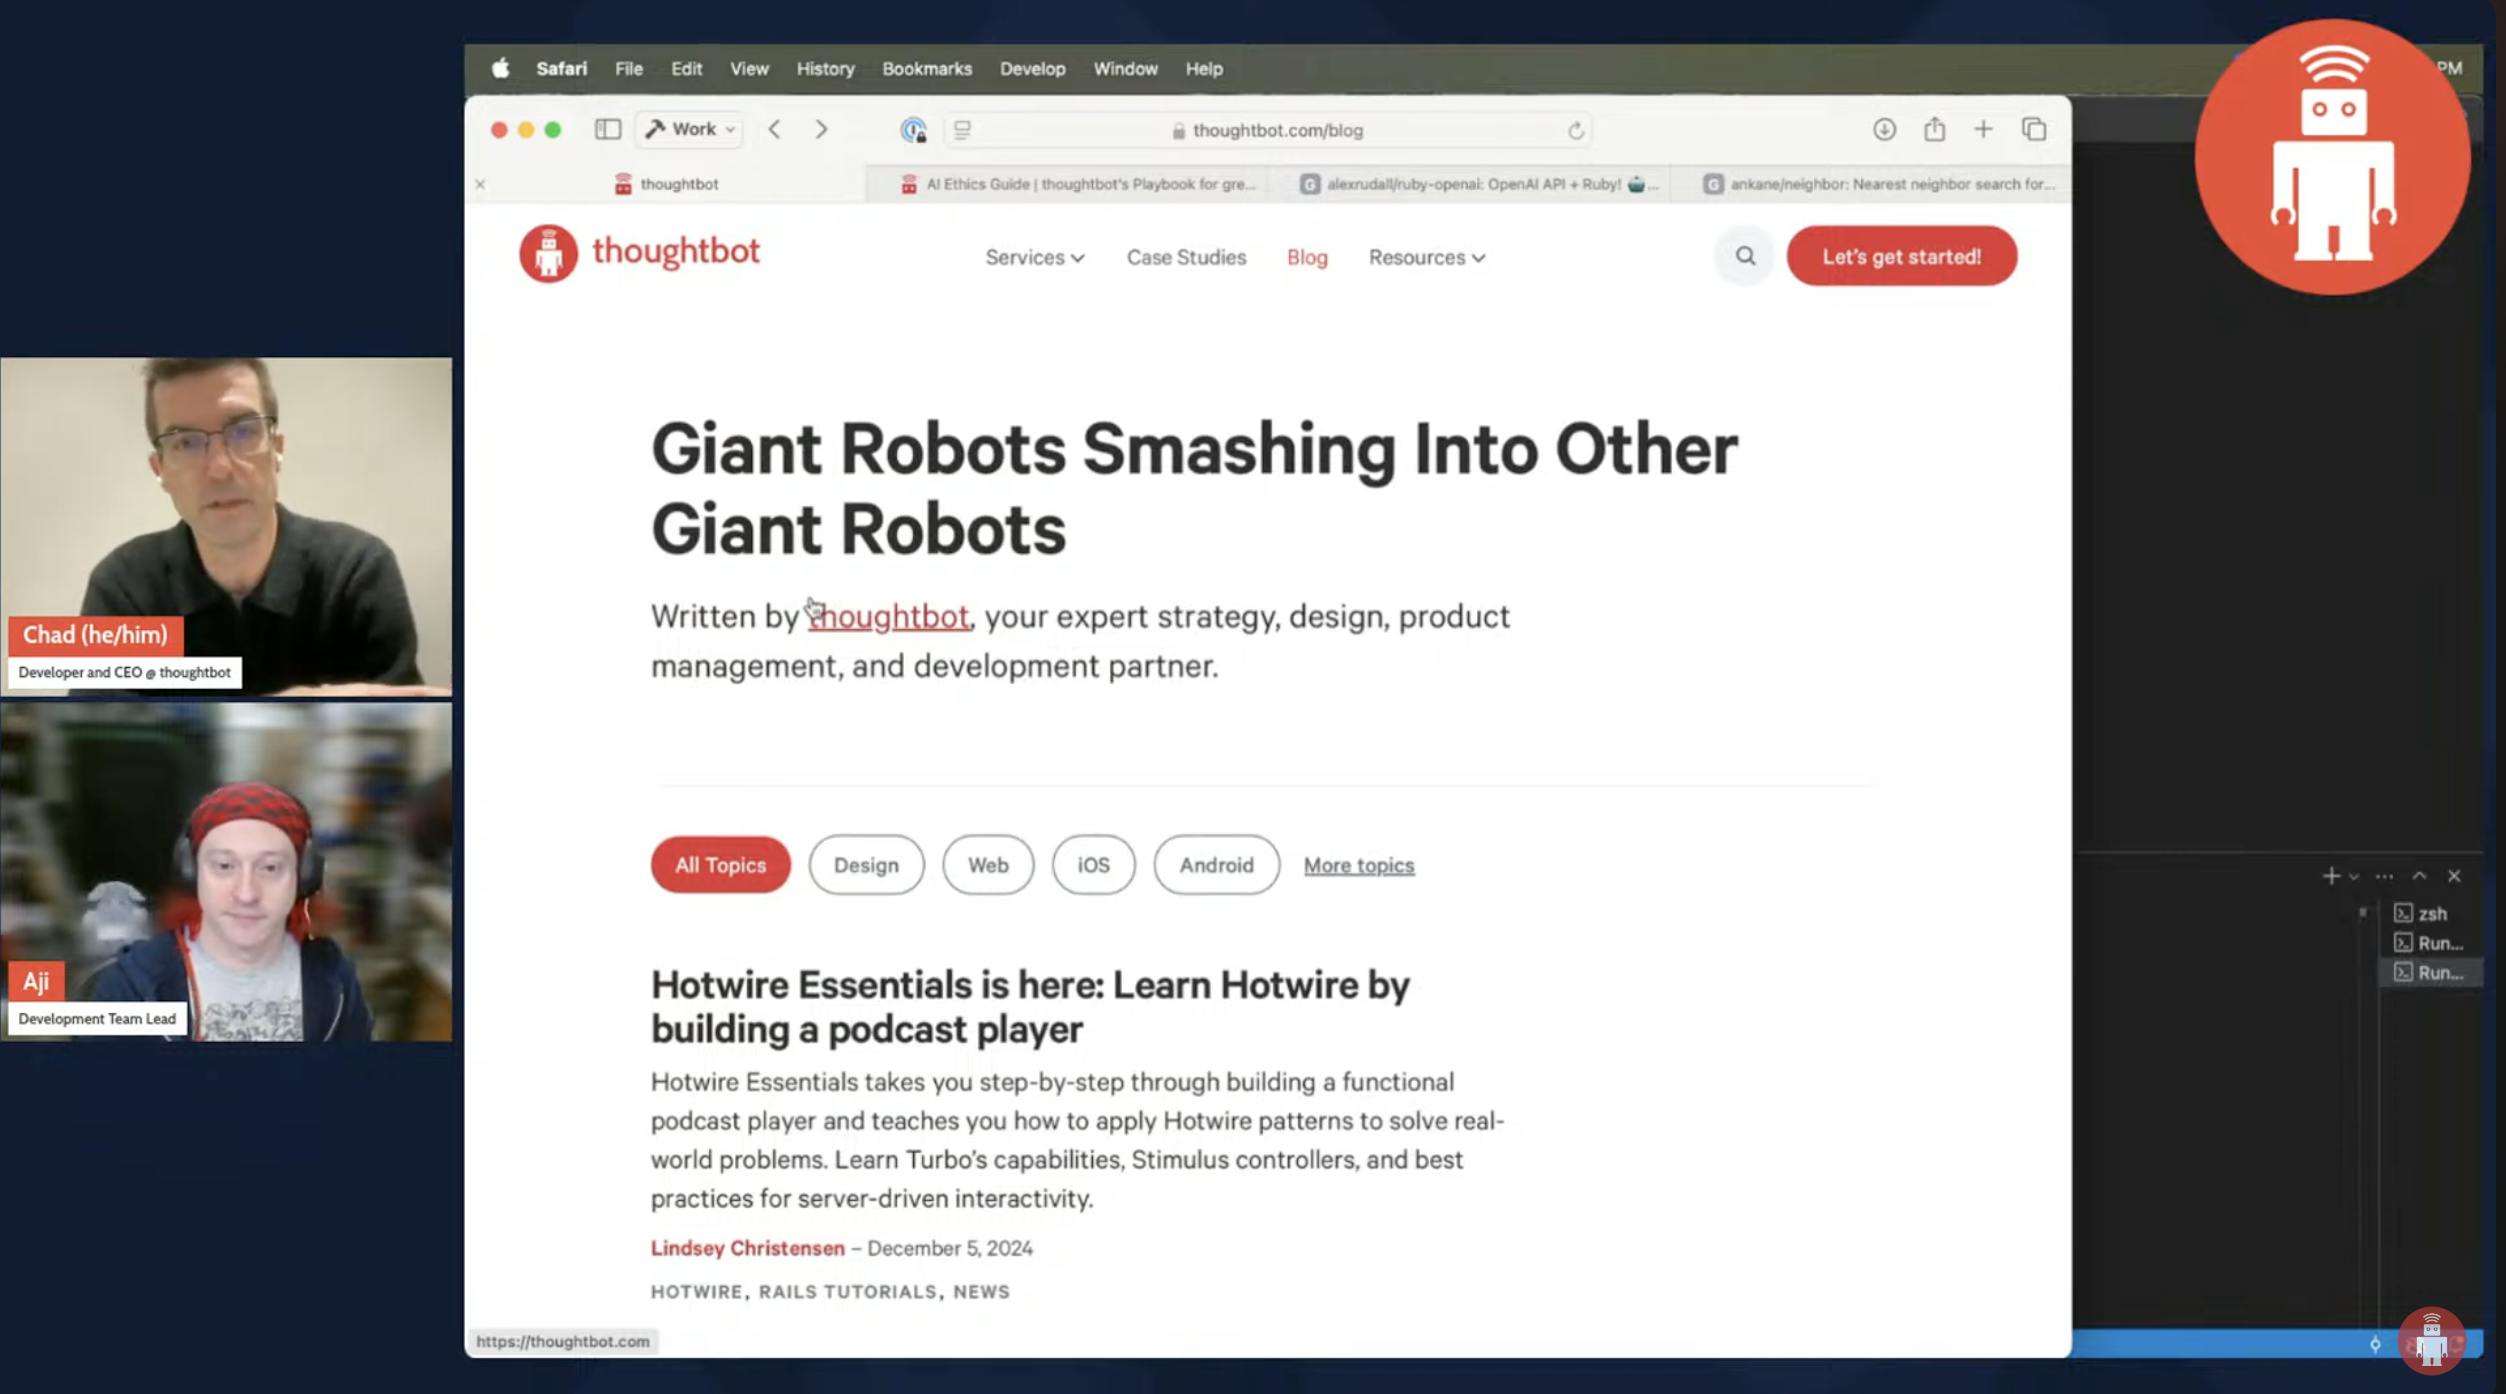Open the RAILS TUTORIALS tag
This screenshot has width=2506, height=1394.
click(x=847, y=1292)
